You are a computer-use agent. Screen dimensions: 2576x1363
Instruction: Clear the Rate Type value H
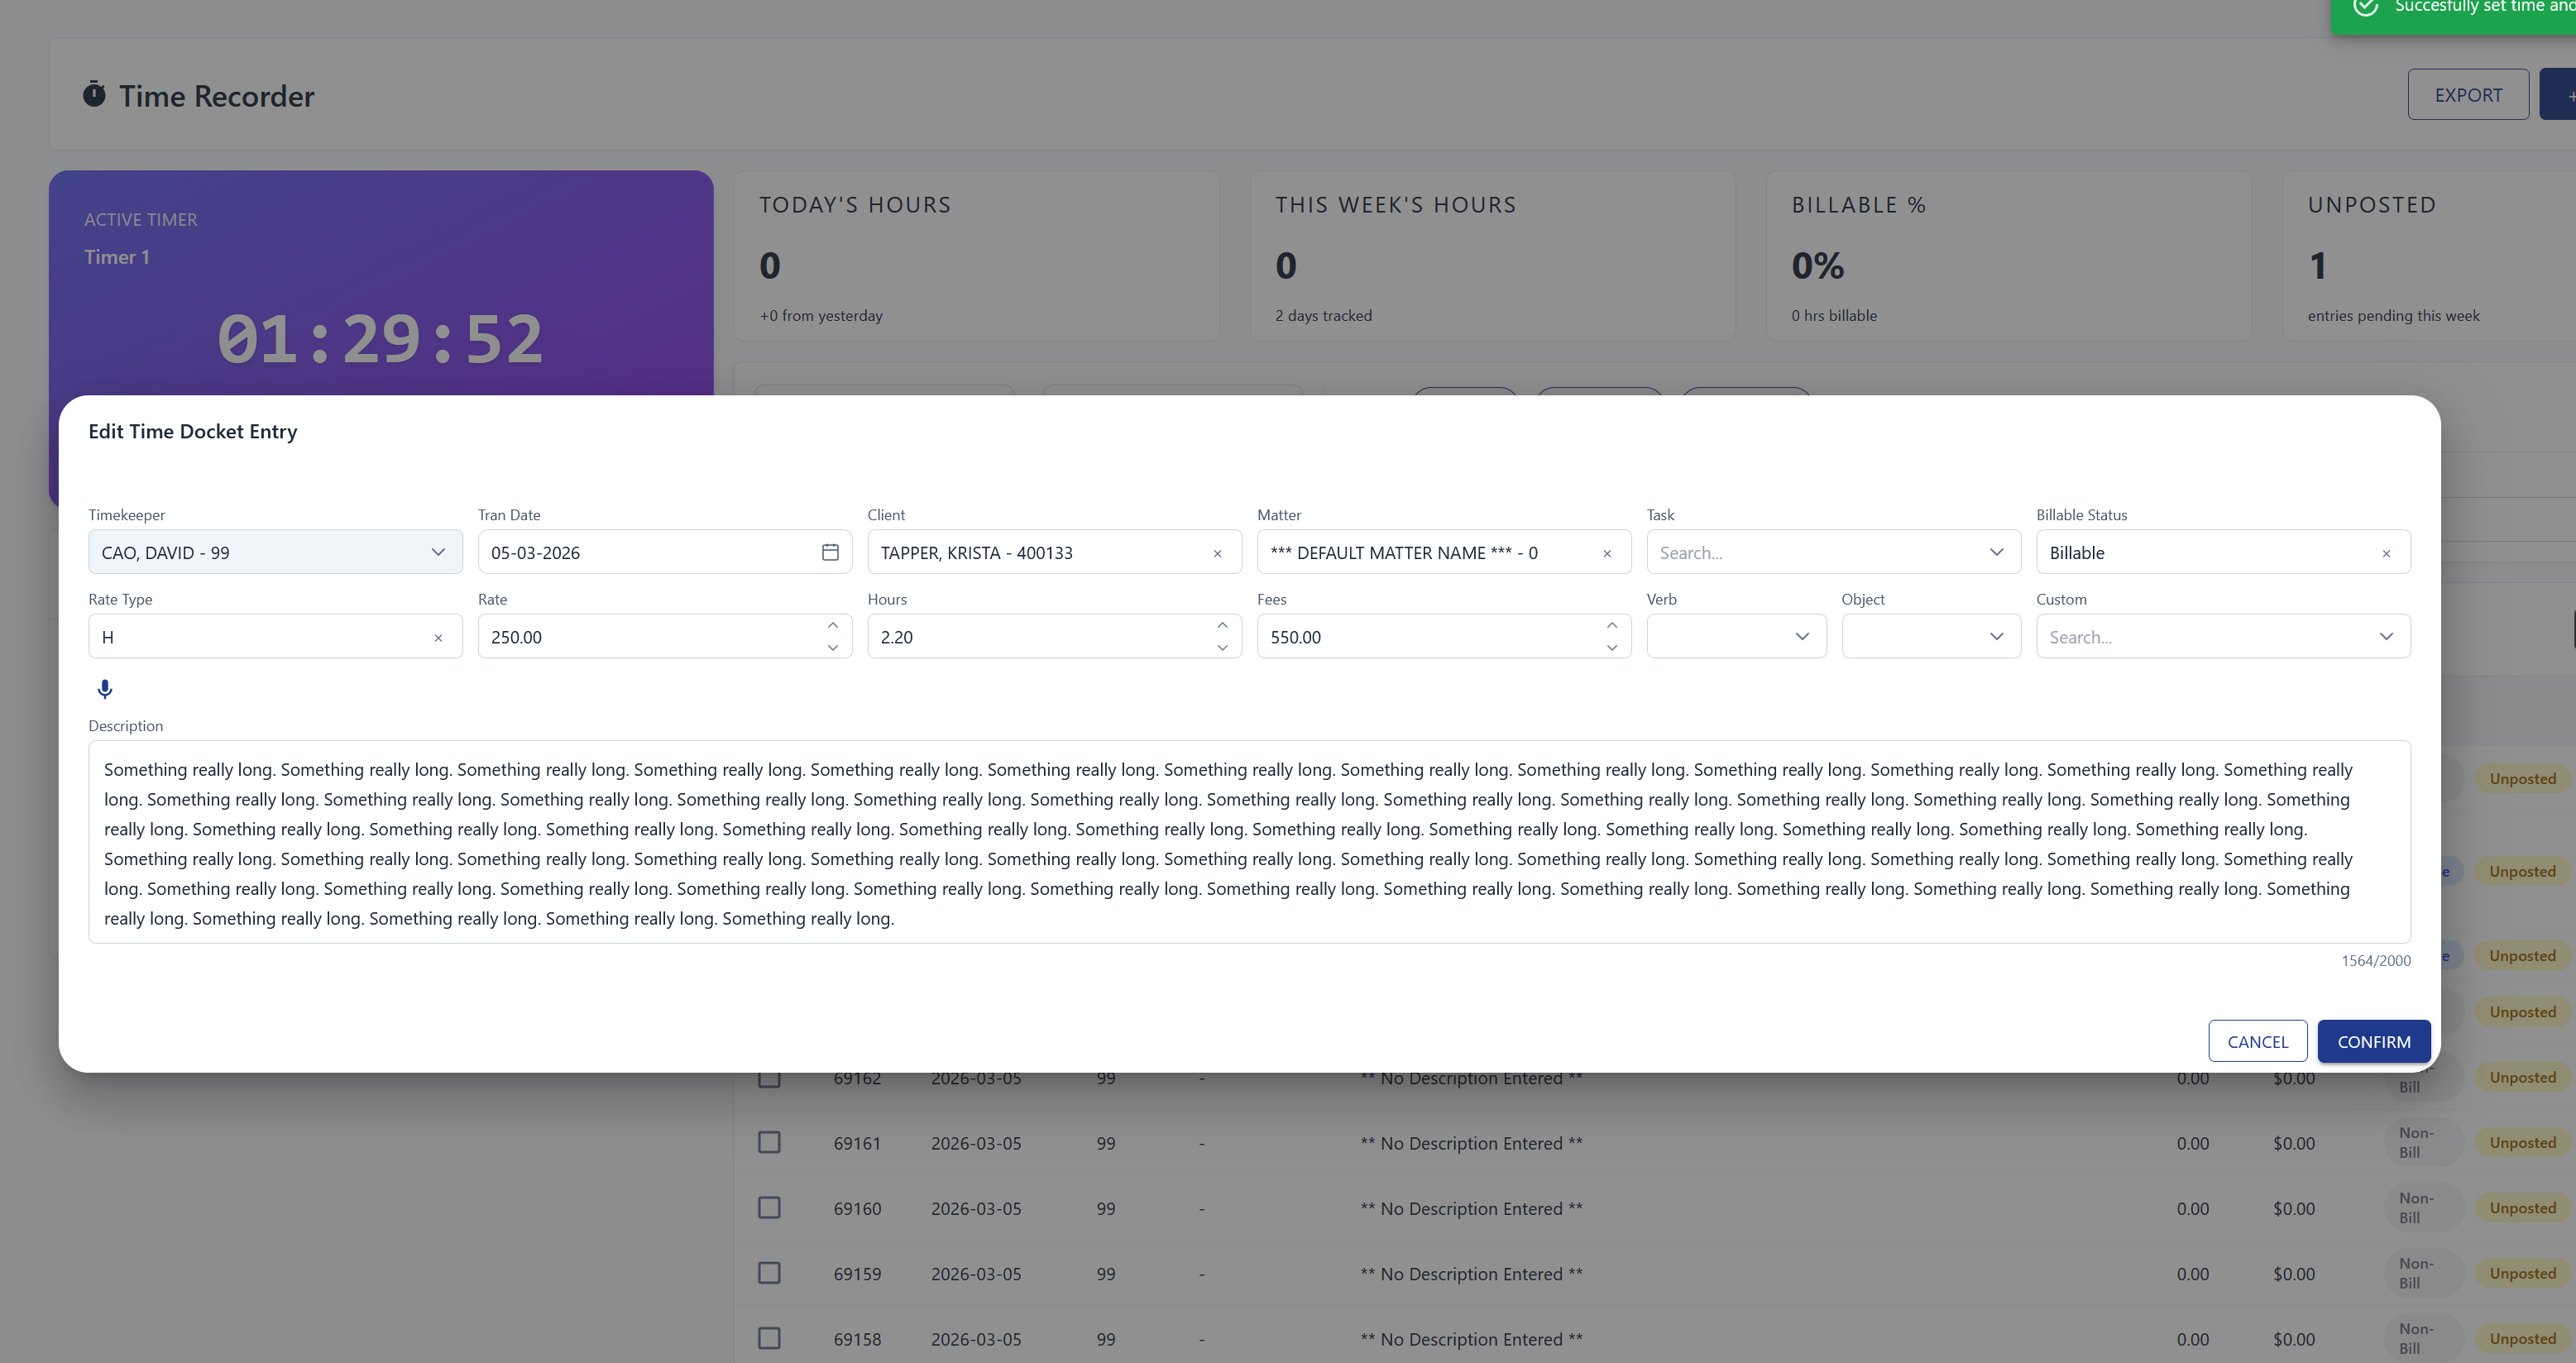click(x=438, y=637)
